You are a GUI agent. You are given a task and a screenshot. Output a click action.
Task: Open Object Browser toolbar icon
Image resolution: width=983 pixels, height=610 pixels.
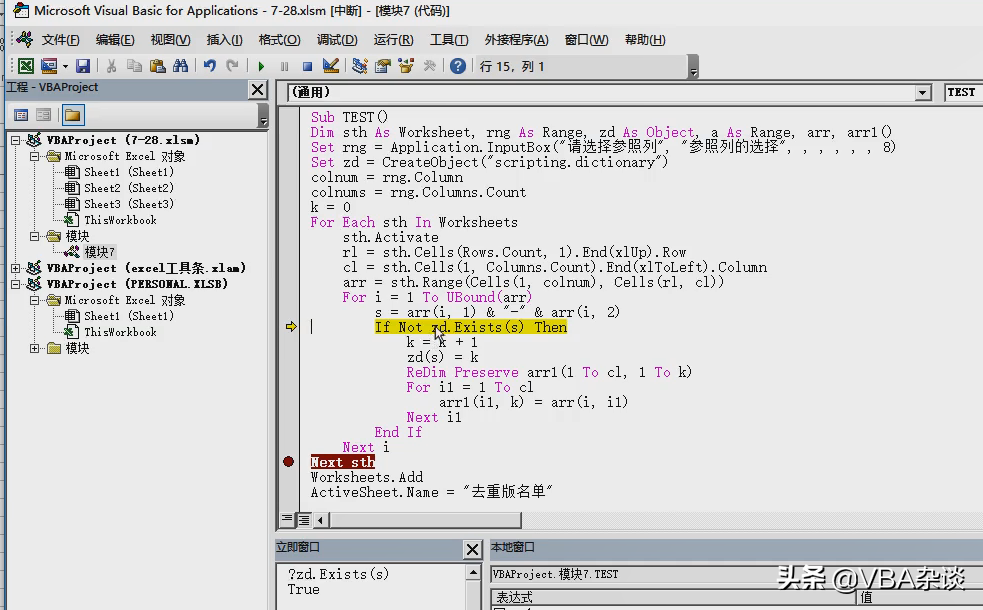click(406, 66)
